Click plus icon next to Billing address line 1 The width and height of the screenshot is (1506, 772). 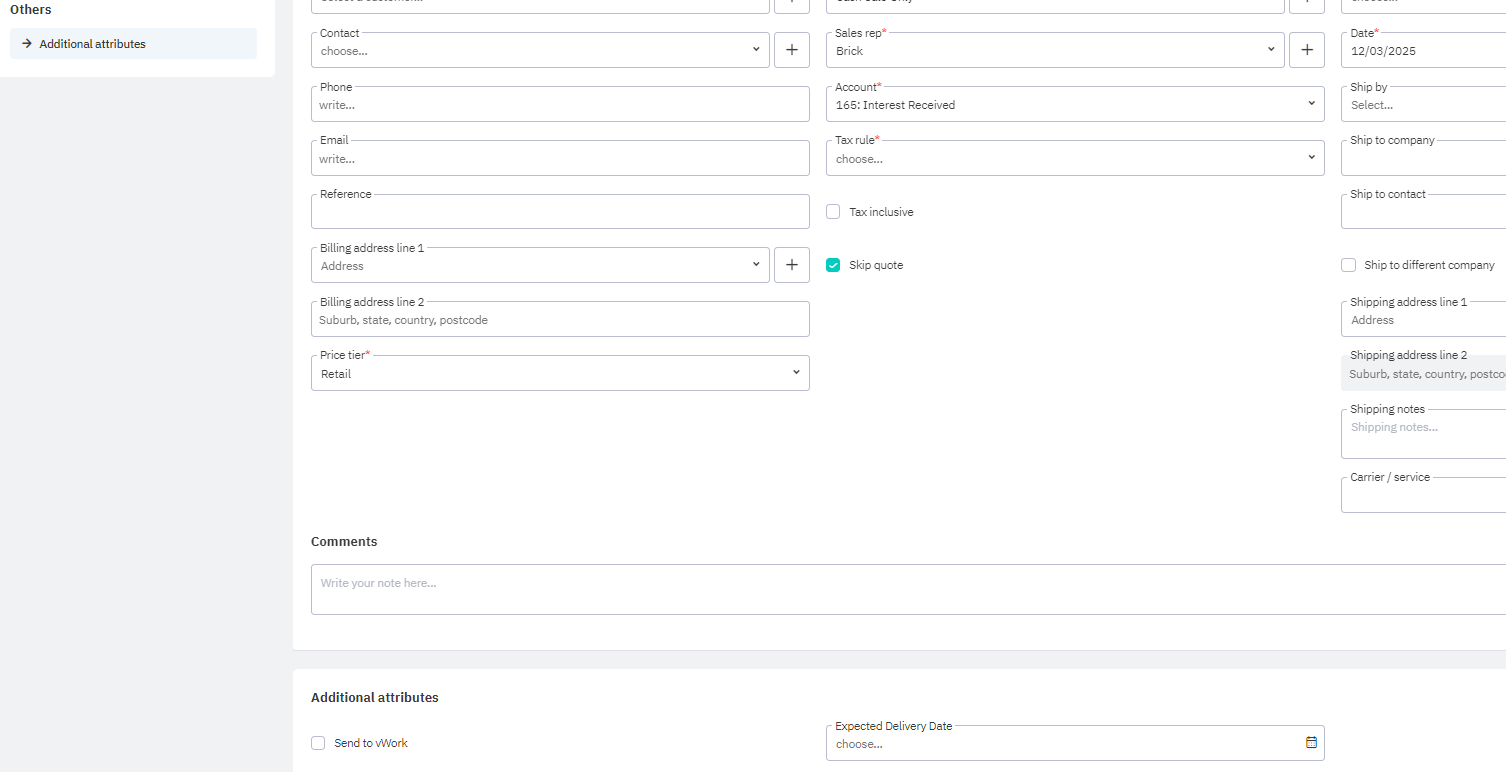(791, 265)
